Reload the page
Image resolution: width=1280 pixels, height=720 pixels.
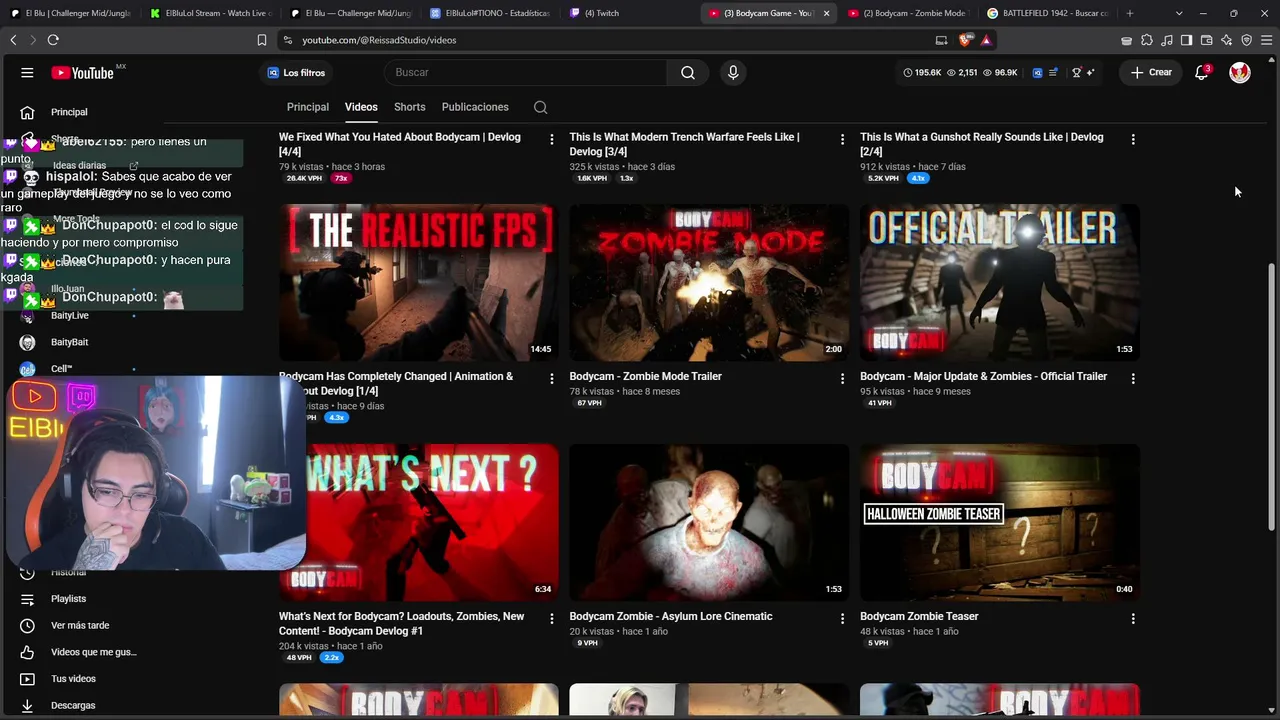(x=53, y=40)
